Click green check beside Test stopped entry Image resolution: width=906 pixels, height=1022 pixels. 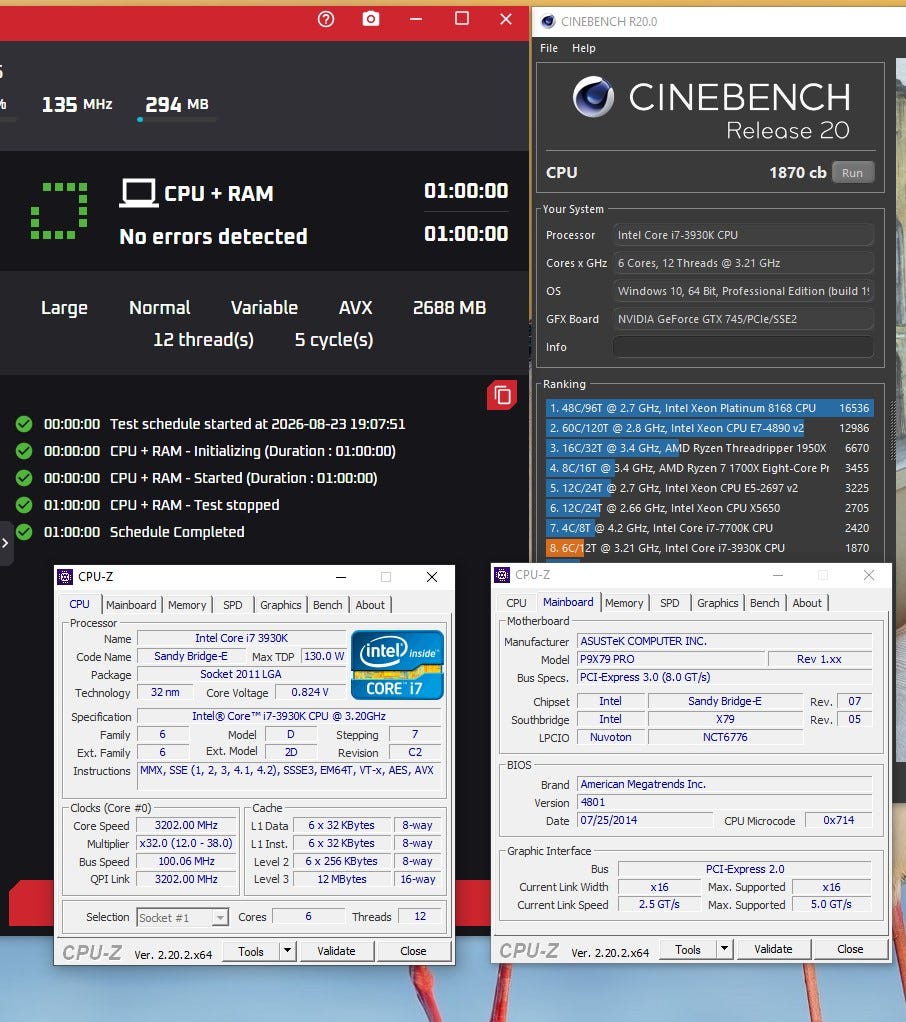point(24,505)
